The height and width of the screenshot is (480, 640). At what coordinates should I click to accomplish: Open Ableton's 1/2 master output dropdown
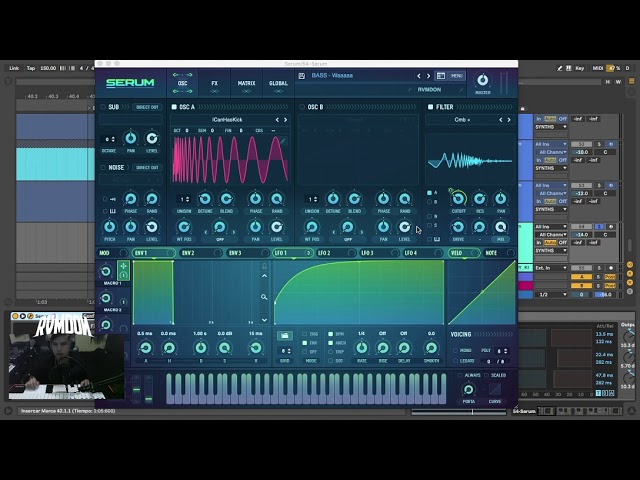pyautogui.click(x=551, y=295)
